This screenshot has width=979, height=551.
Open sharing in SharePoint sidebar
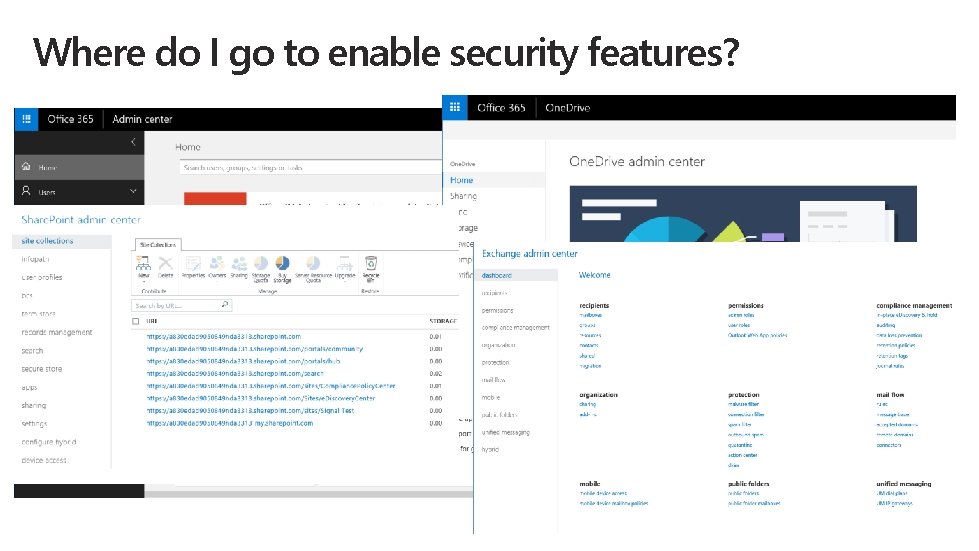[34, 406]
